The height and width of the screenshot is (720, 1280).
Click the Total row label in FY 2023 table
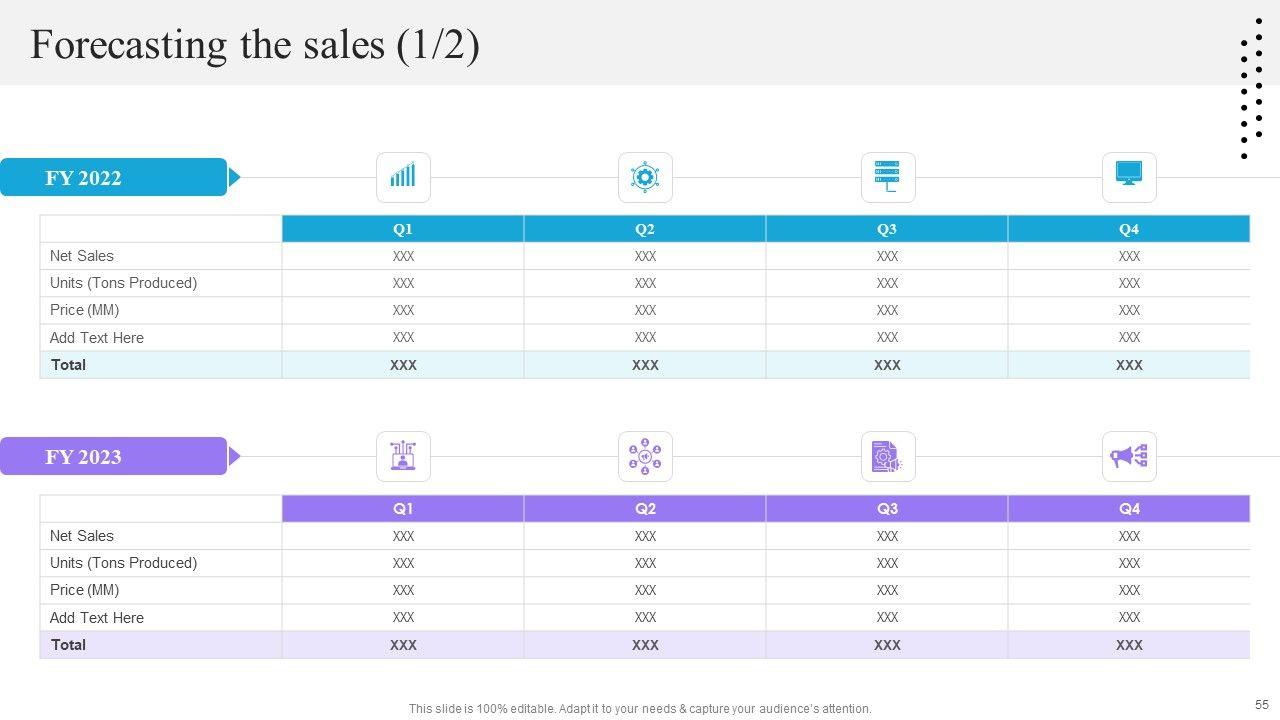pyautogui.click(x=68, y=645)
